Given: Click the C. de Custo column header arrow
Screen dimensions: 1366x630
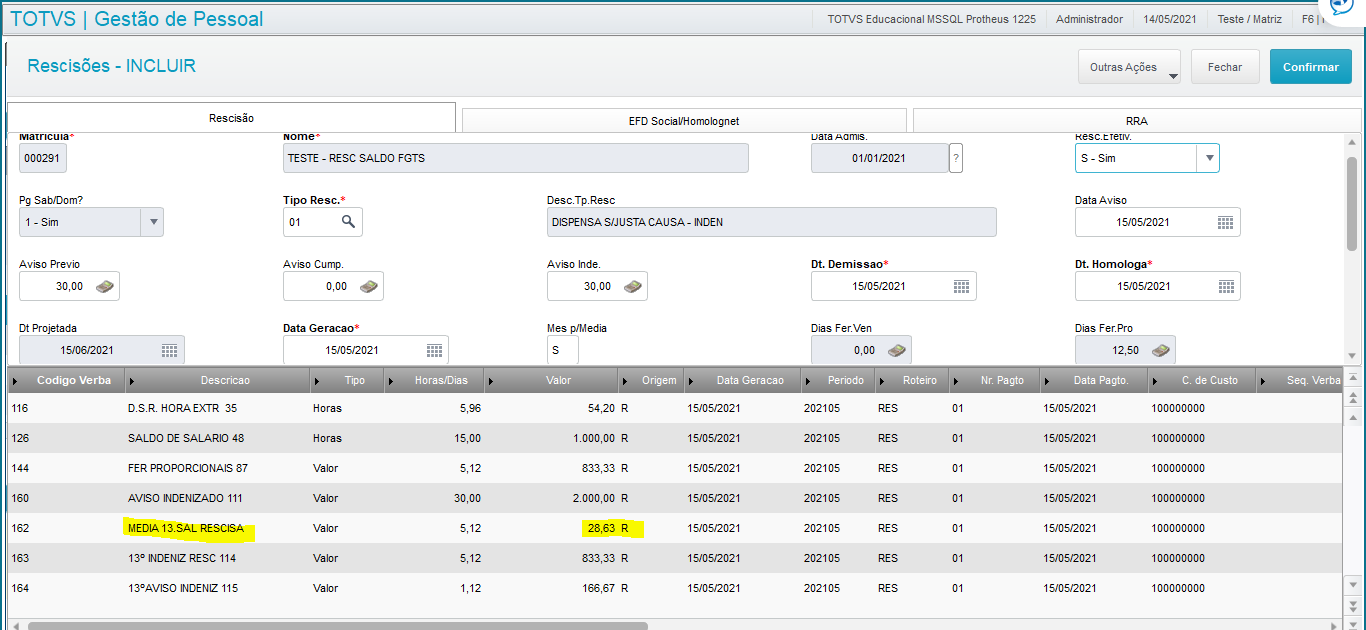Looking at the screenshot, I should (x=1156, y=381).
